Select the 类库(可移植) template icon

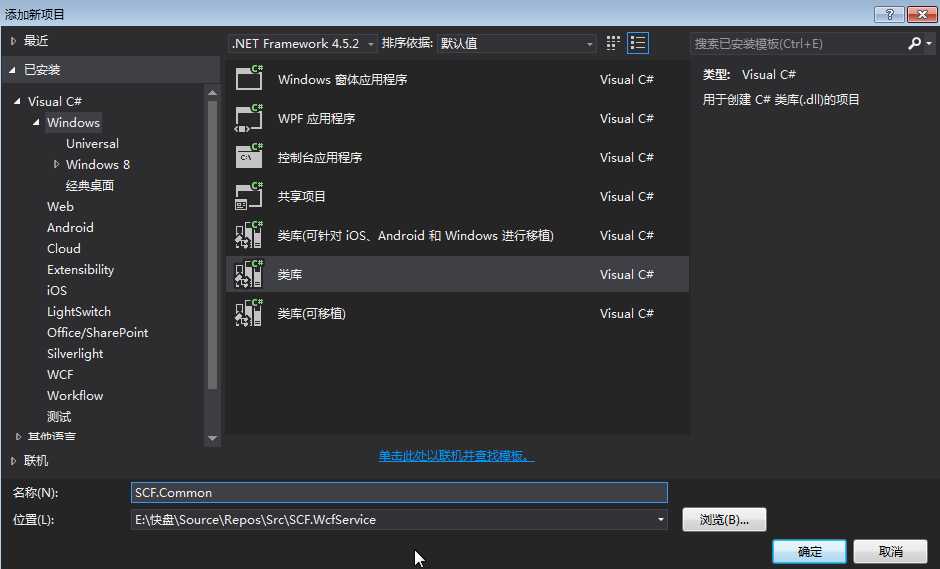point(249,312)
